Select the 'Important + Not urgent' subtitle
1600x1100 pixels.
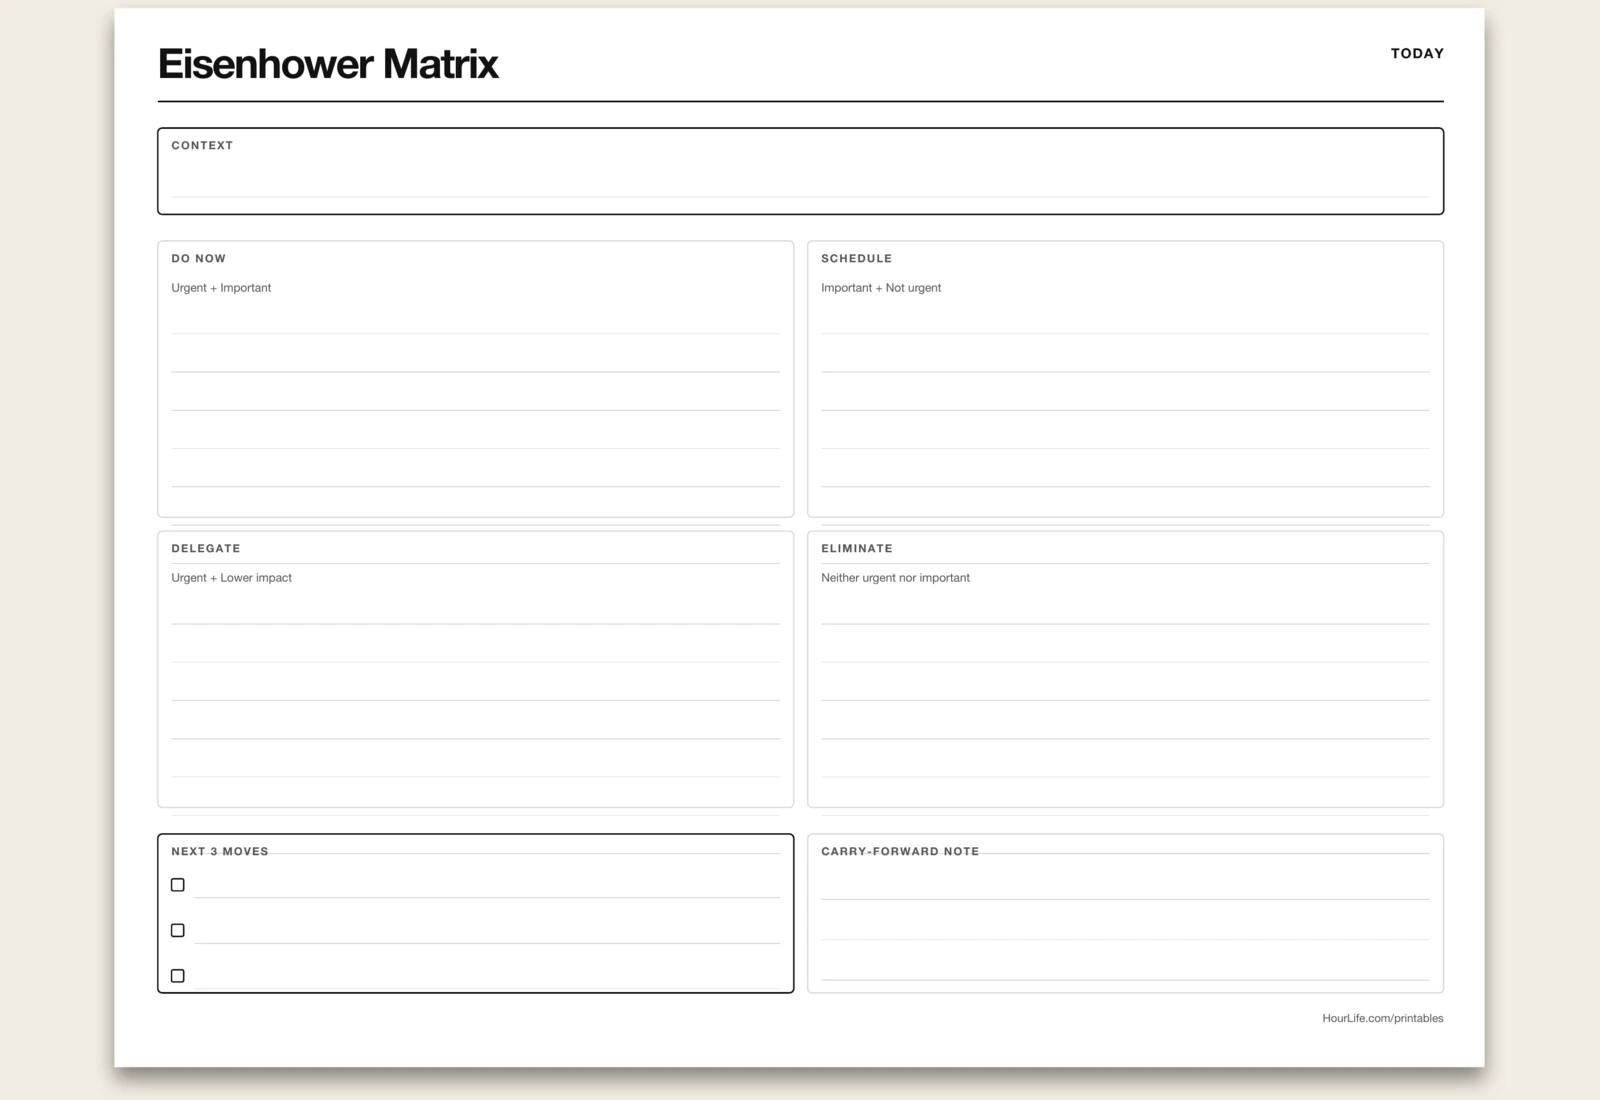881,288
